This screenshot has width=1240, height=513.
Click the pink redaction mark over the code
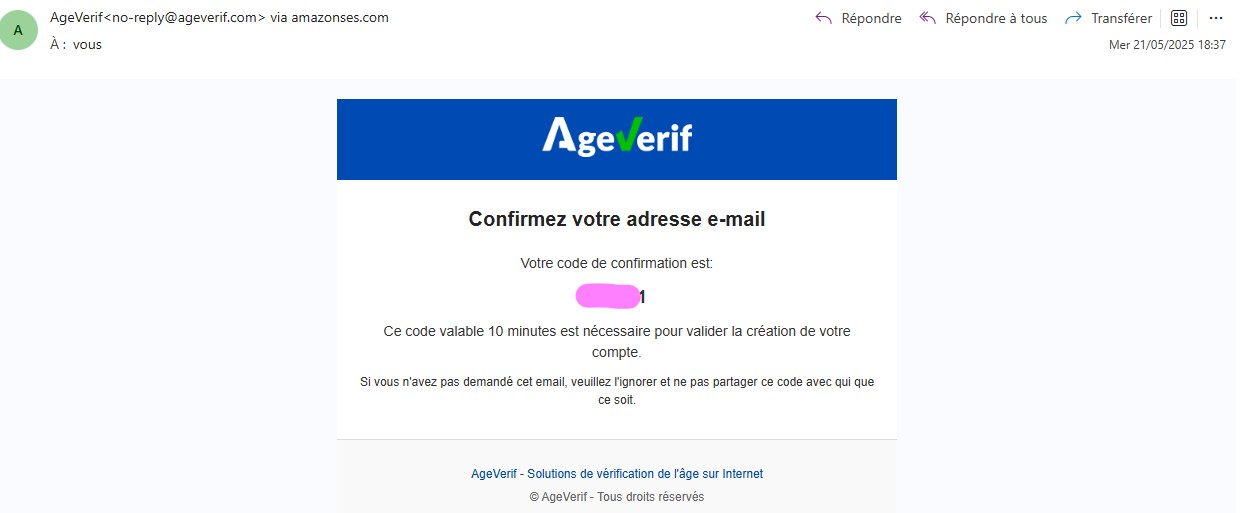(x=607, y=296)
